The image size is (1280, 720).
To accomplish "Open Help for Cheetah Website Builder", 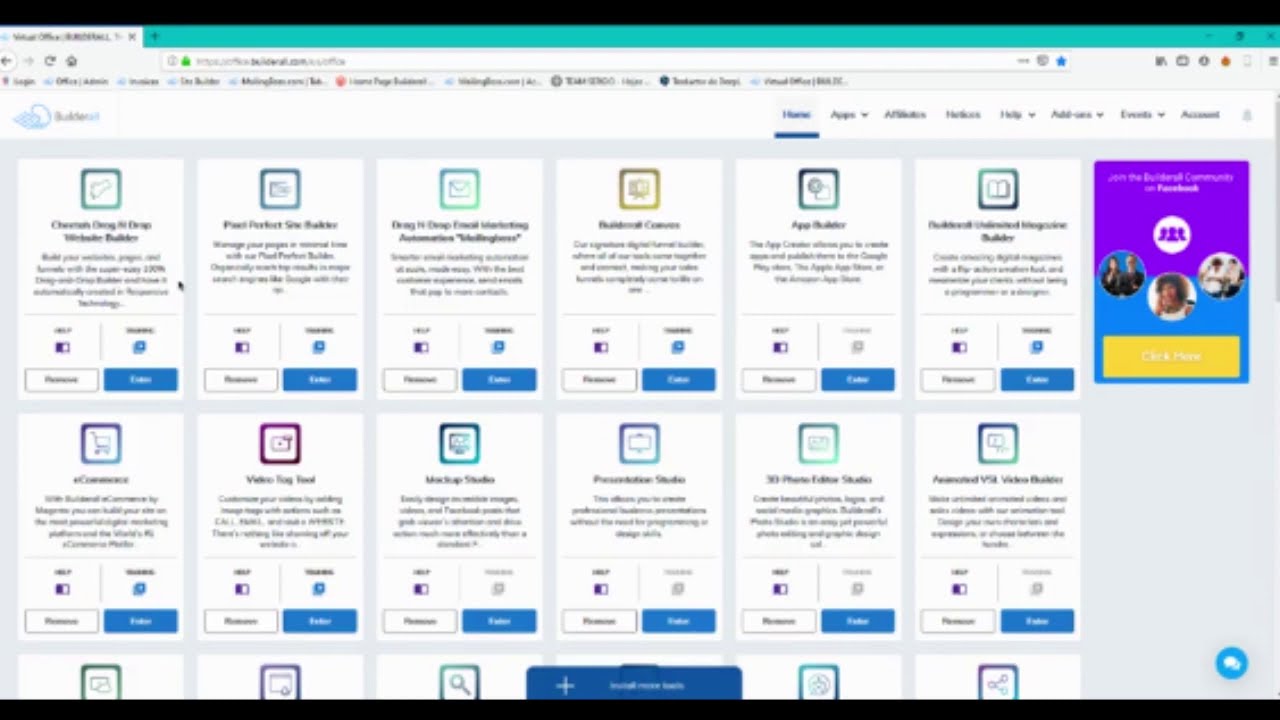I will pos(62,347).
